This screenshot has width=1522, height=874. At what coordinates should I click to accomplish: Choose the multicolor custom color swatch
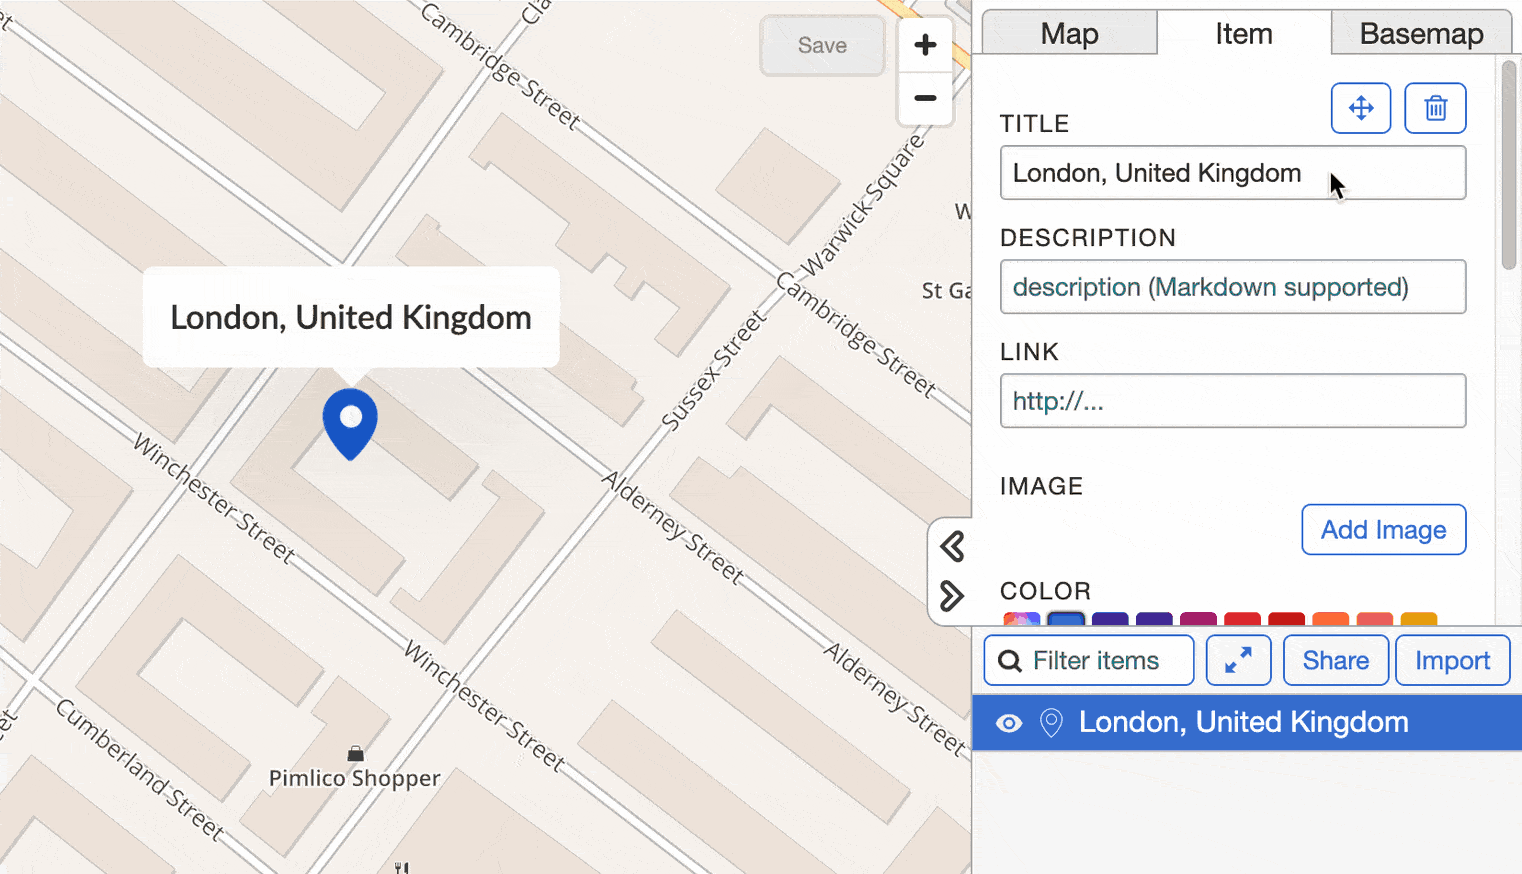[x=1021, y=620]
